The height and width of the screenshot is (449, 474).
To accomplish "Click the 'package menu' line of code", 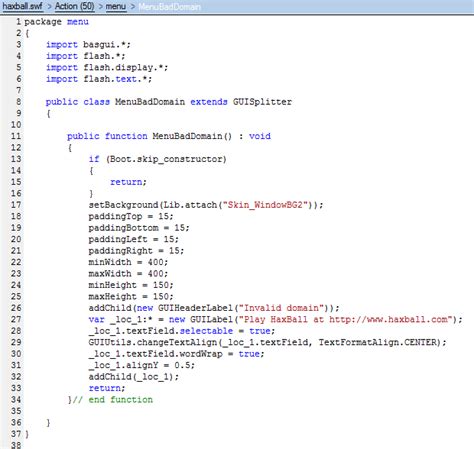I will pos(56,22).
